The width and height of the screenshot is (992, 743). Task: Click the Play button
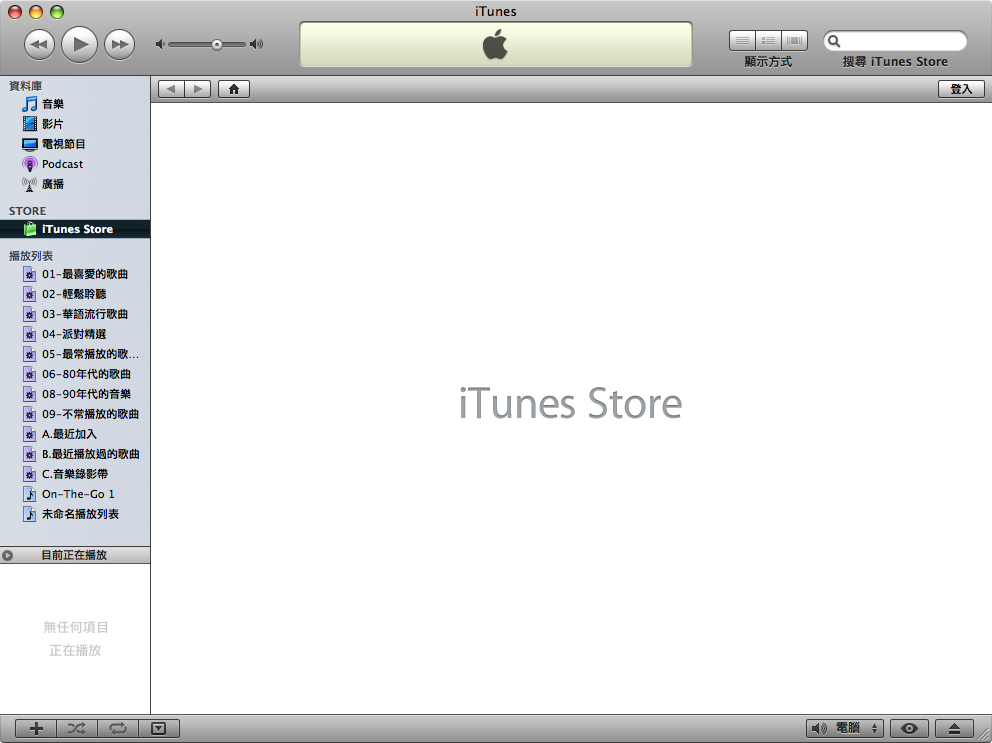(x=80, y=44)
